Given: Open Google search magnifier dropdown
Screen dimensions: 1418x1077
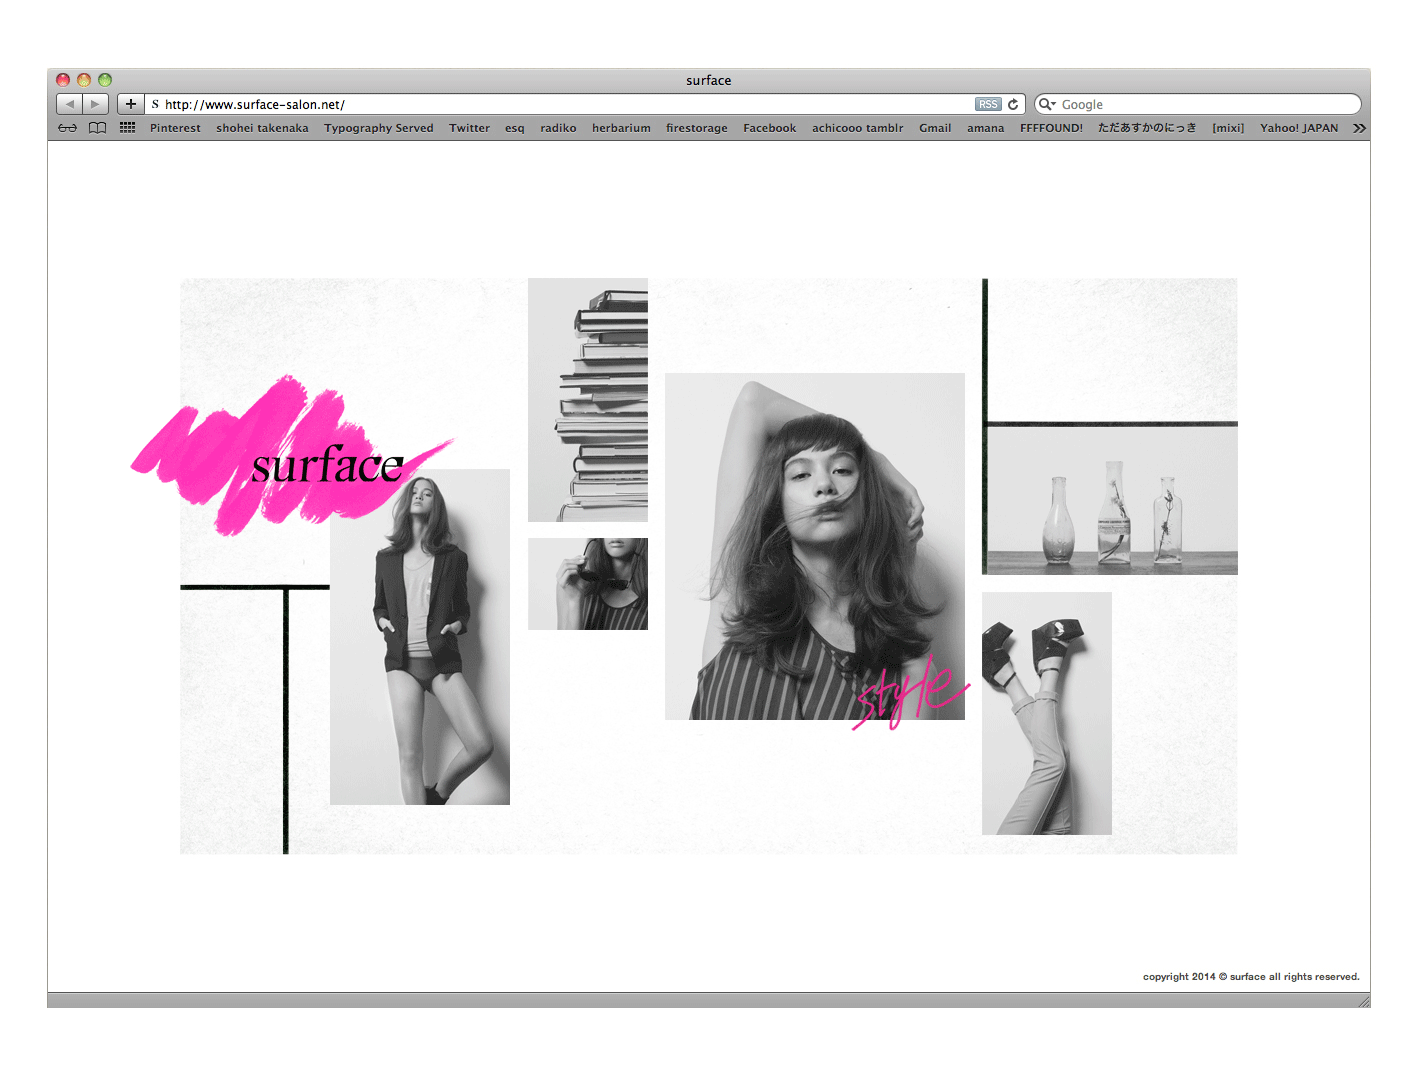Looking at the screenshot, I should click(x=1047, y=104).
